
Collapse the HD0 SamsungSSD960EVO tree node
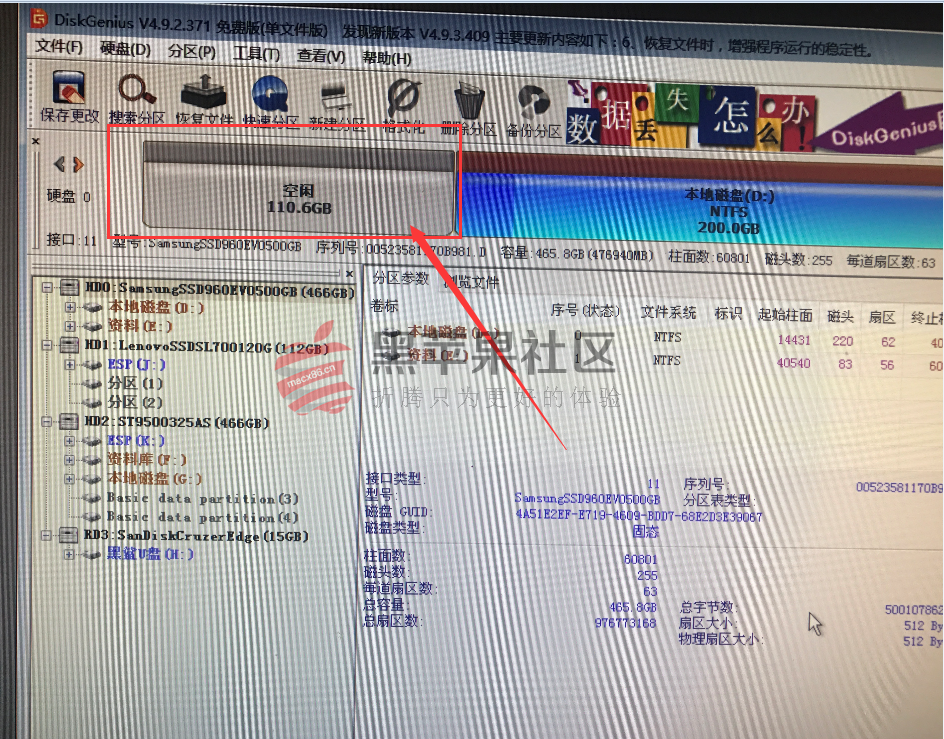coord(47,287)
